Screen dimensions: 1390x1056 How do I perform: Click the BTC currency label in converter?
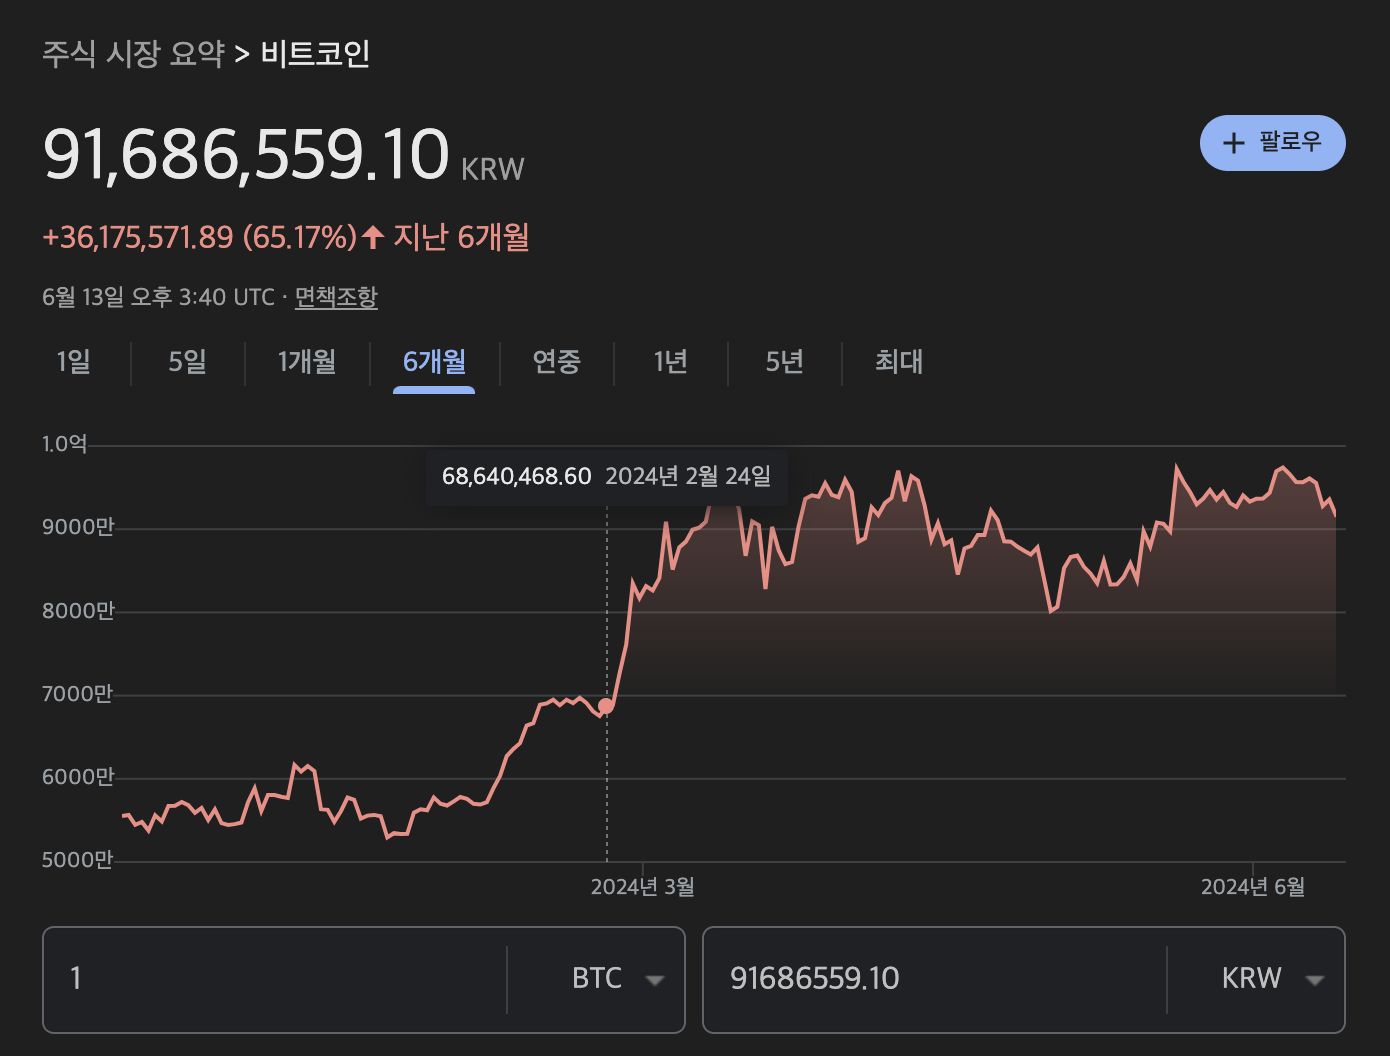[597, 979]
